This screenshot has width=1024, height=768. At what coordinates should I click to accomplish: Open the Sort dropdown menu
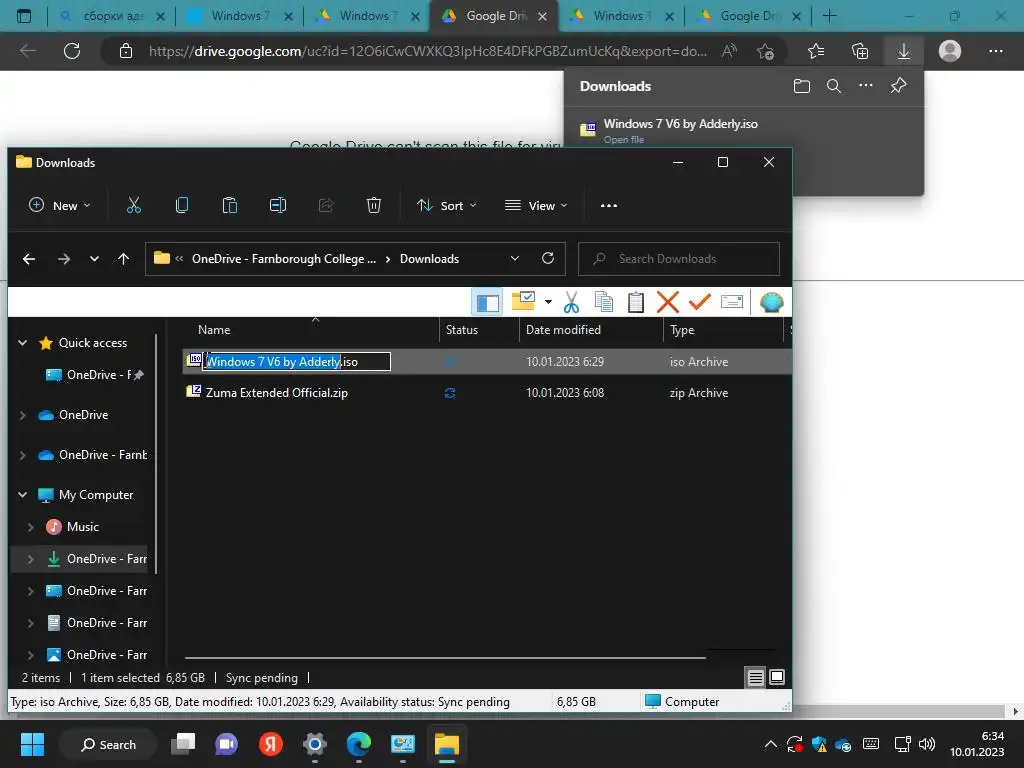[447, 206]
